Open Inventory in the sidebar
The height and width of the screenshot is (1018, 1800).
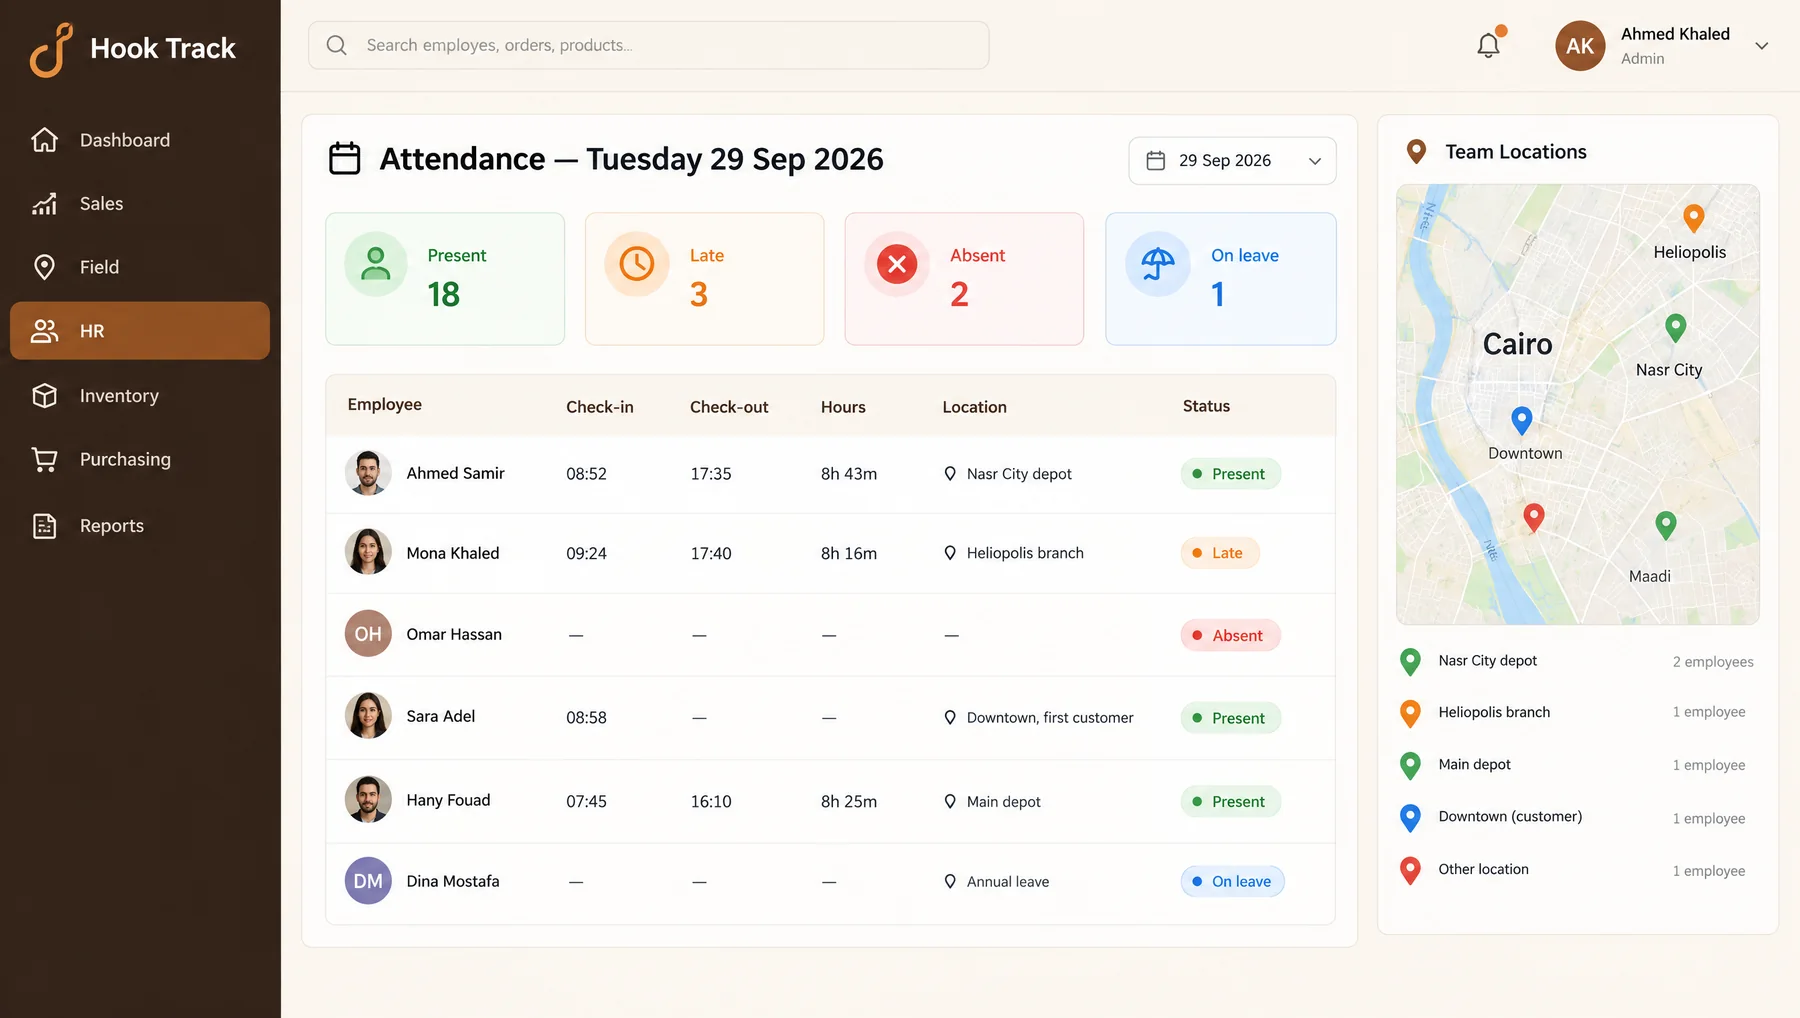[140, 396]
